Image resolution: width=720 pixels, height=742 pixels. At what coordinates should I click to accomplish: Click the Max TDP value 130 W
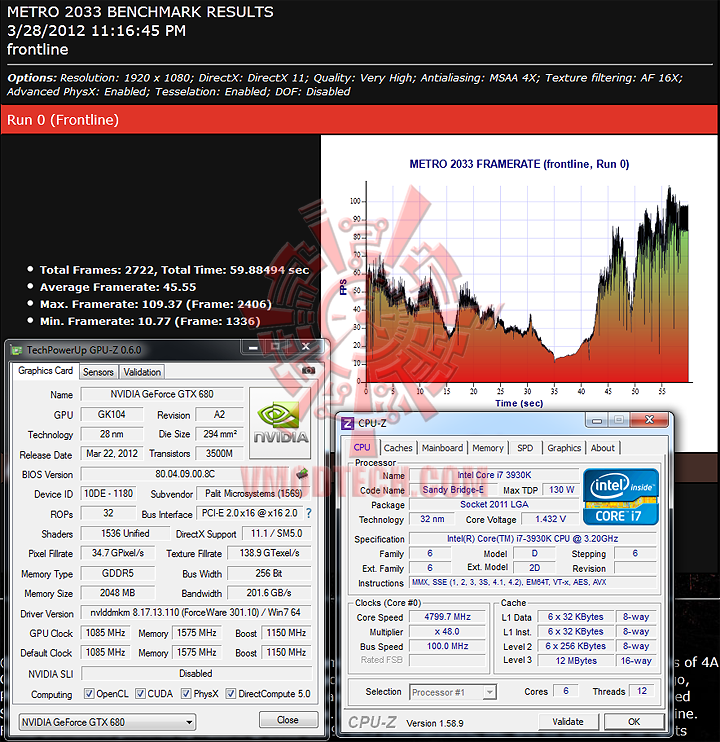click(x=561, y=490)
